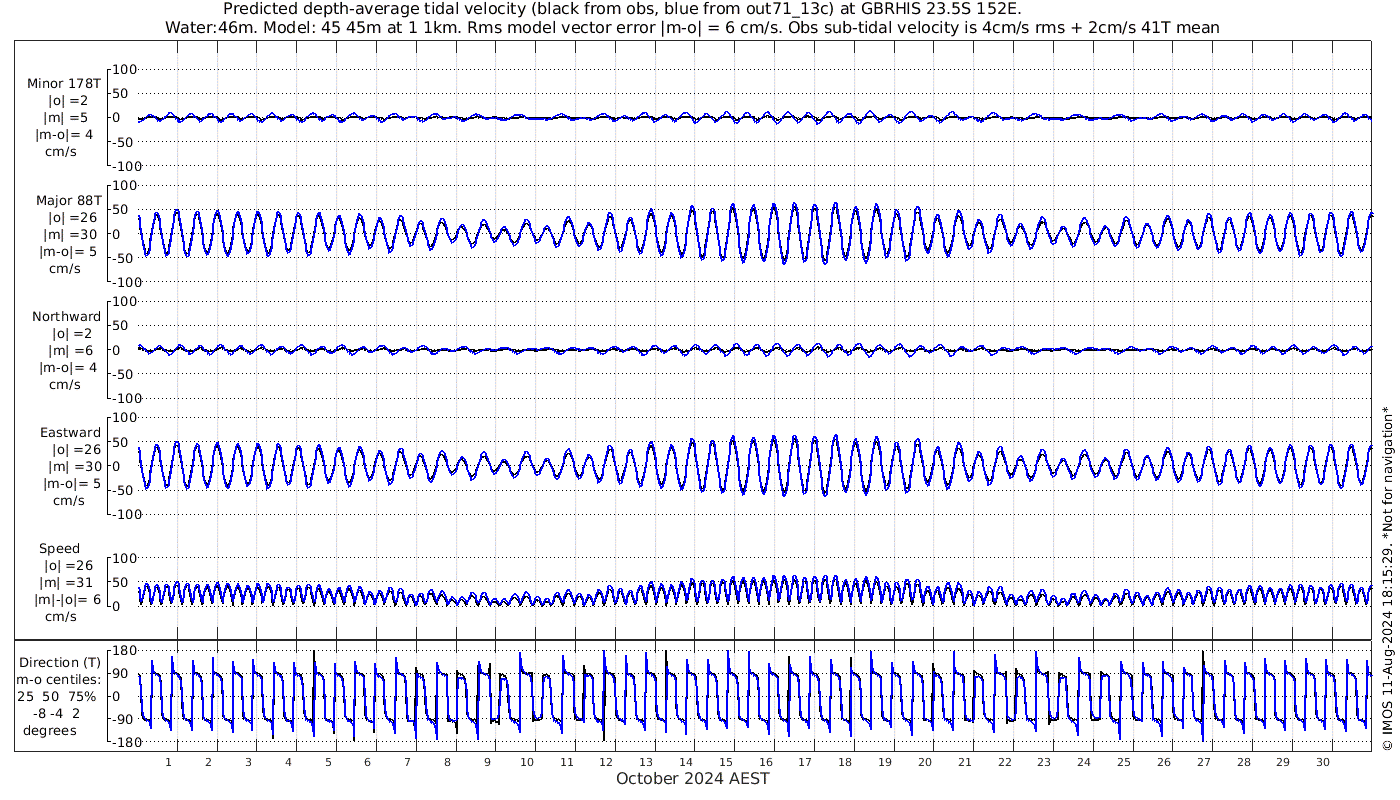Click day tick '5' on the date axis
This screenshot has height=800, width=1400.
click(328, 762)
